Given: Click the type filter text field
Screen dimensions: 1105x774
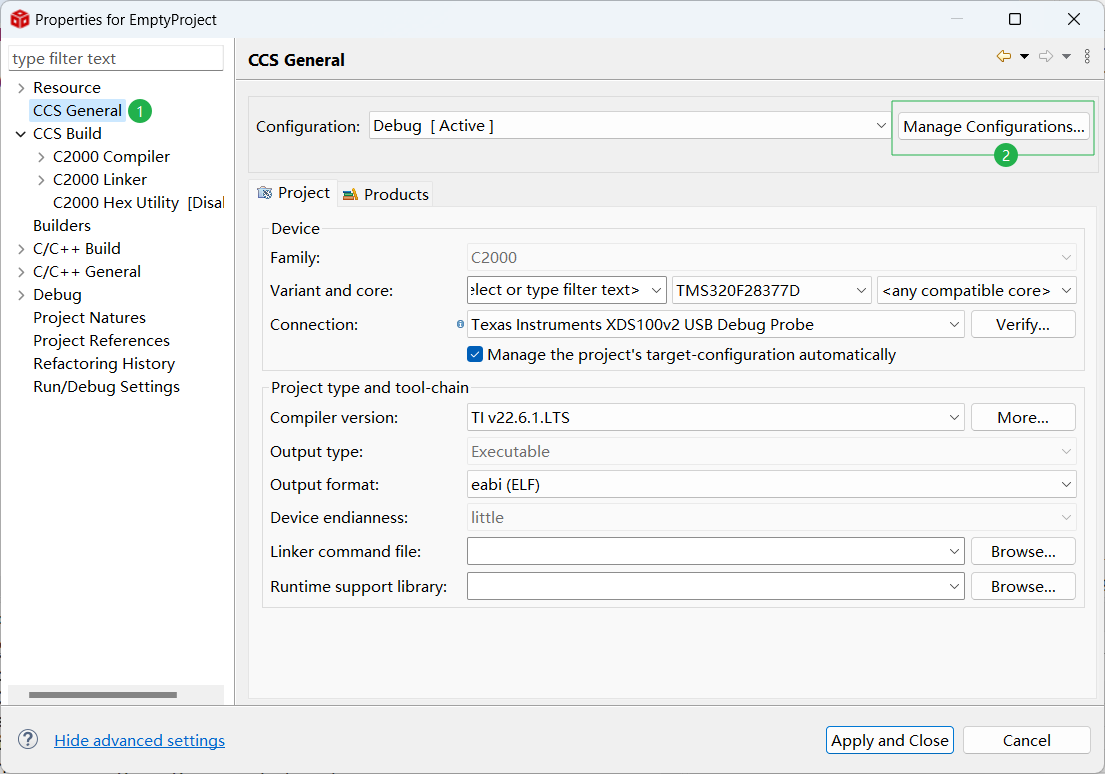Looking at the screenshot, I should [116, 58].
